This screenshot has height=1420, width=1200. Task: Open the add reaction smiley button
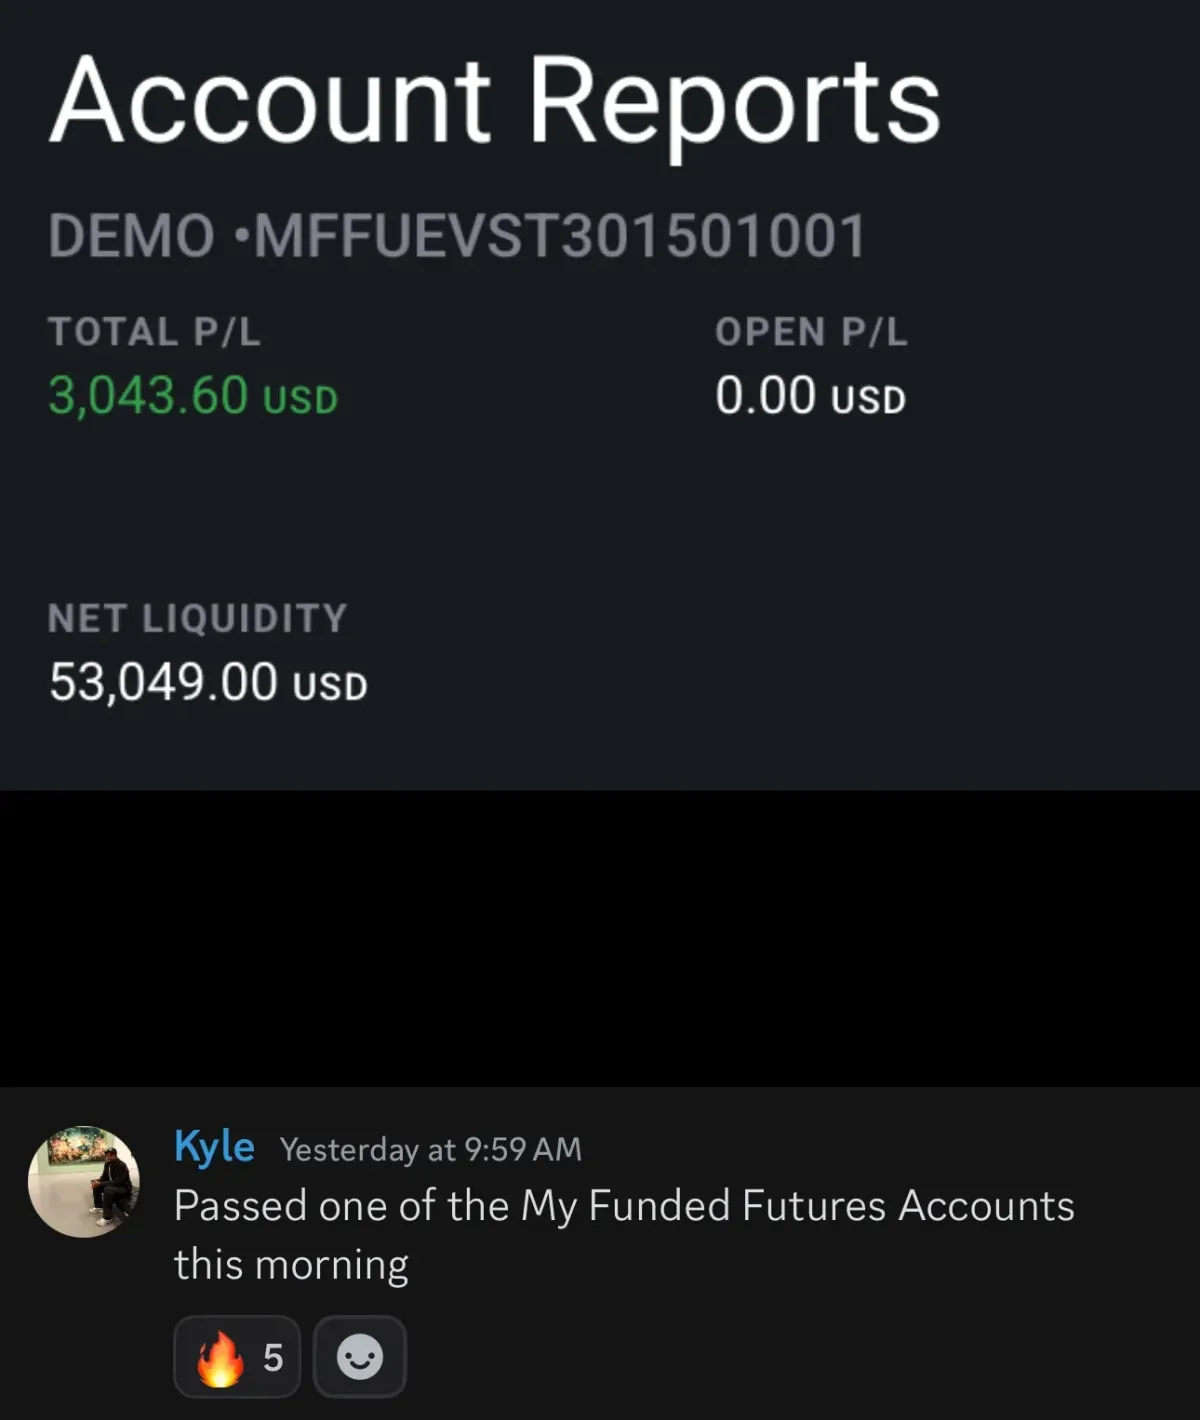point(360,1357)
